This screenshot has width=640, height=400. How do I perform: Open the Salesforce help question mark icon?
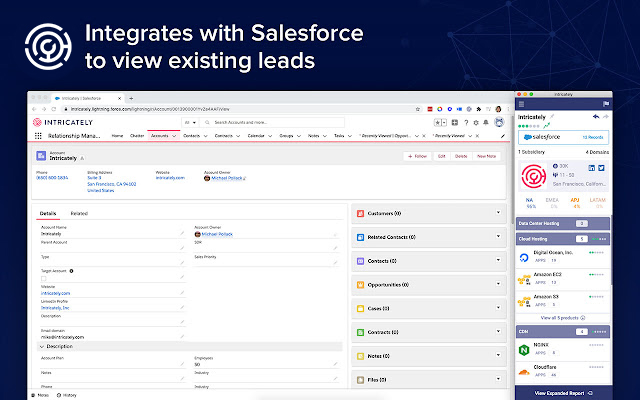click(x=465, y=122)
